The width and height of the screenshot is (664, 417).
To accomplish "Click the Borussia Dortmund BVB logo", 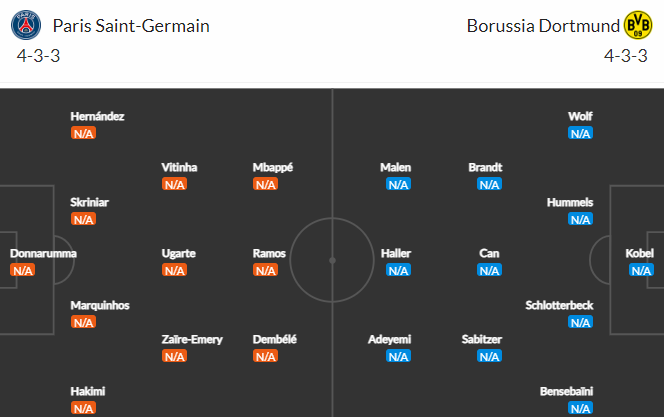I will (x=637, y=25).
